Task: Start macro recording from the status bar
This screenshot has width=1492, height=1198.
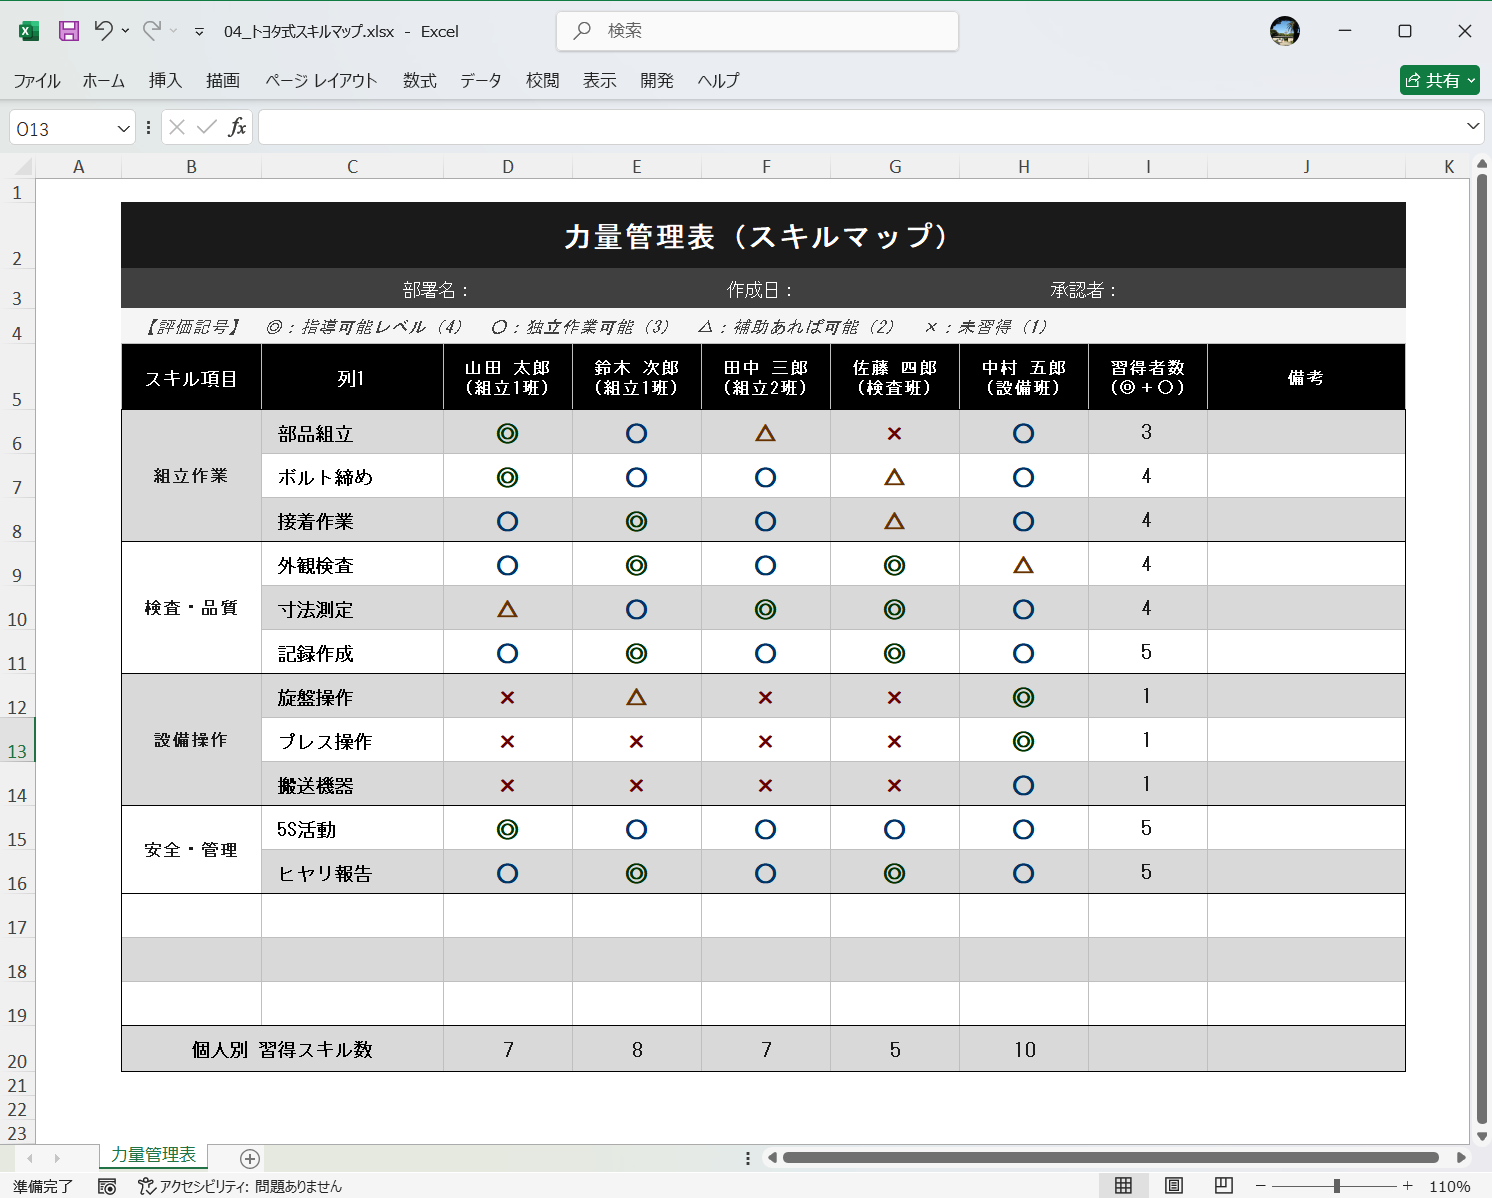Action: click(107, 1186)
